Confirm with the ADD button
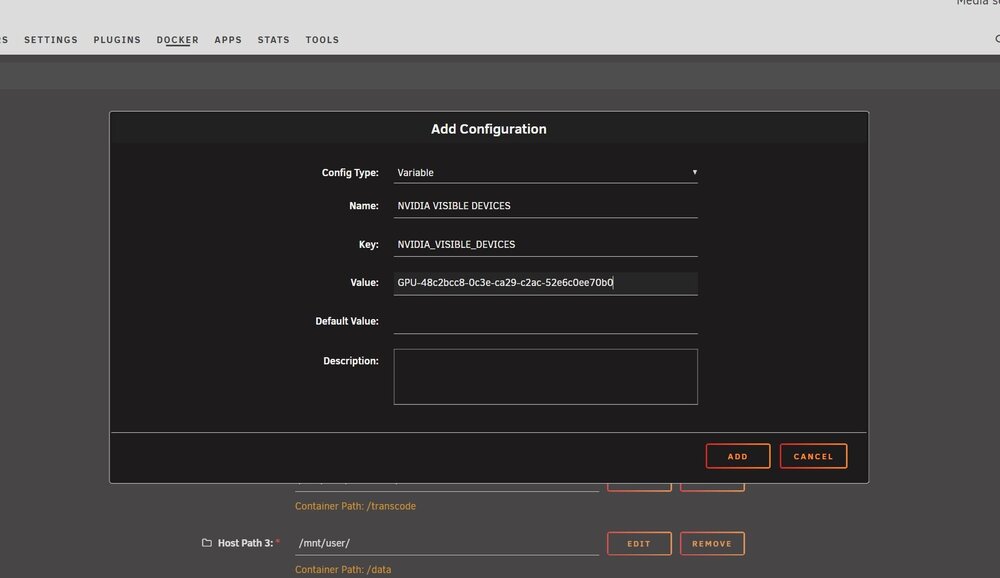Screen dimensions: 1000x578 pyautogui.click(x=738, y=456)
